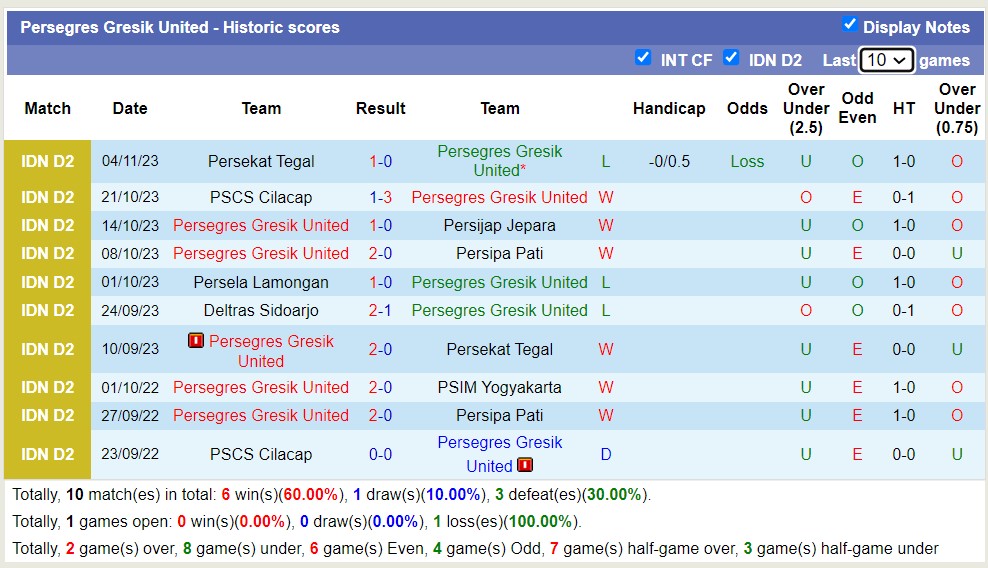Click the 0-0 result on 23/09/22
The image size is (988, 568).
(381, 454)
